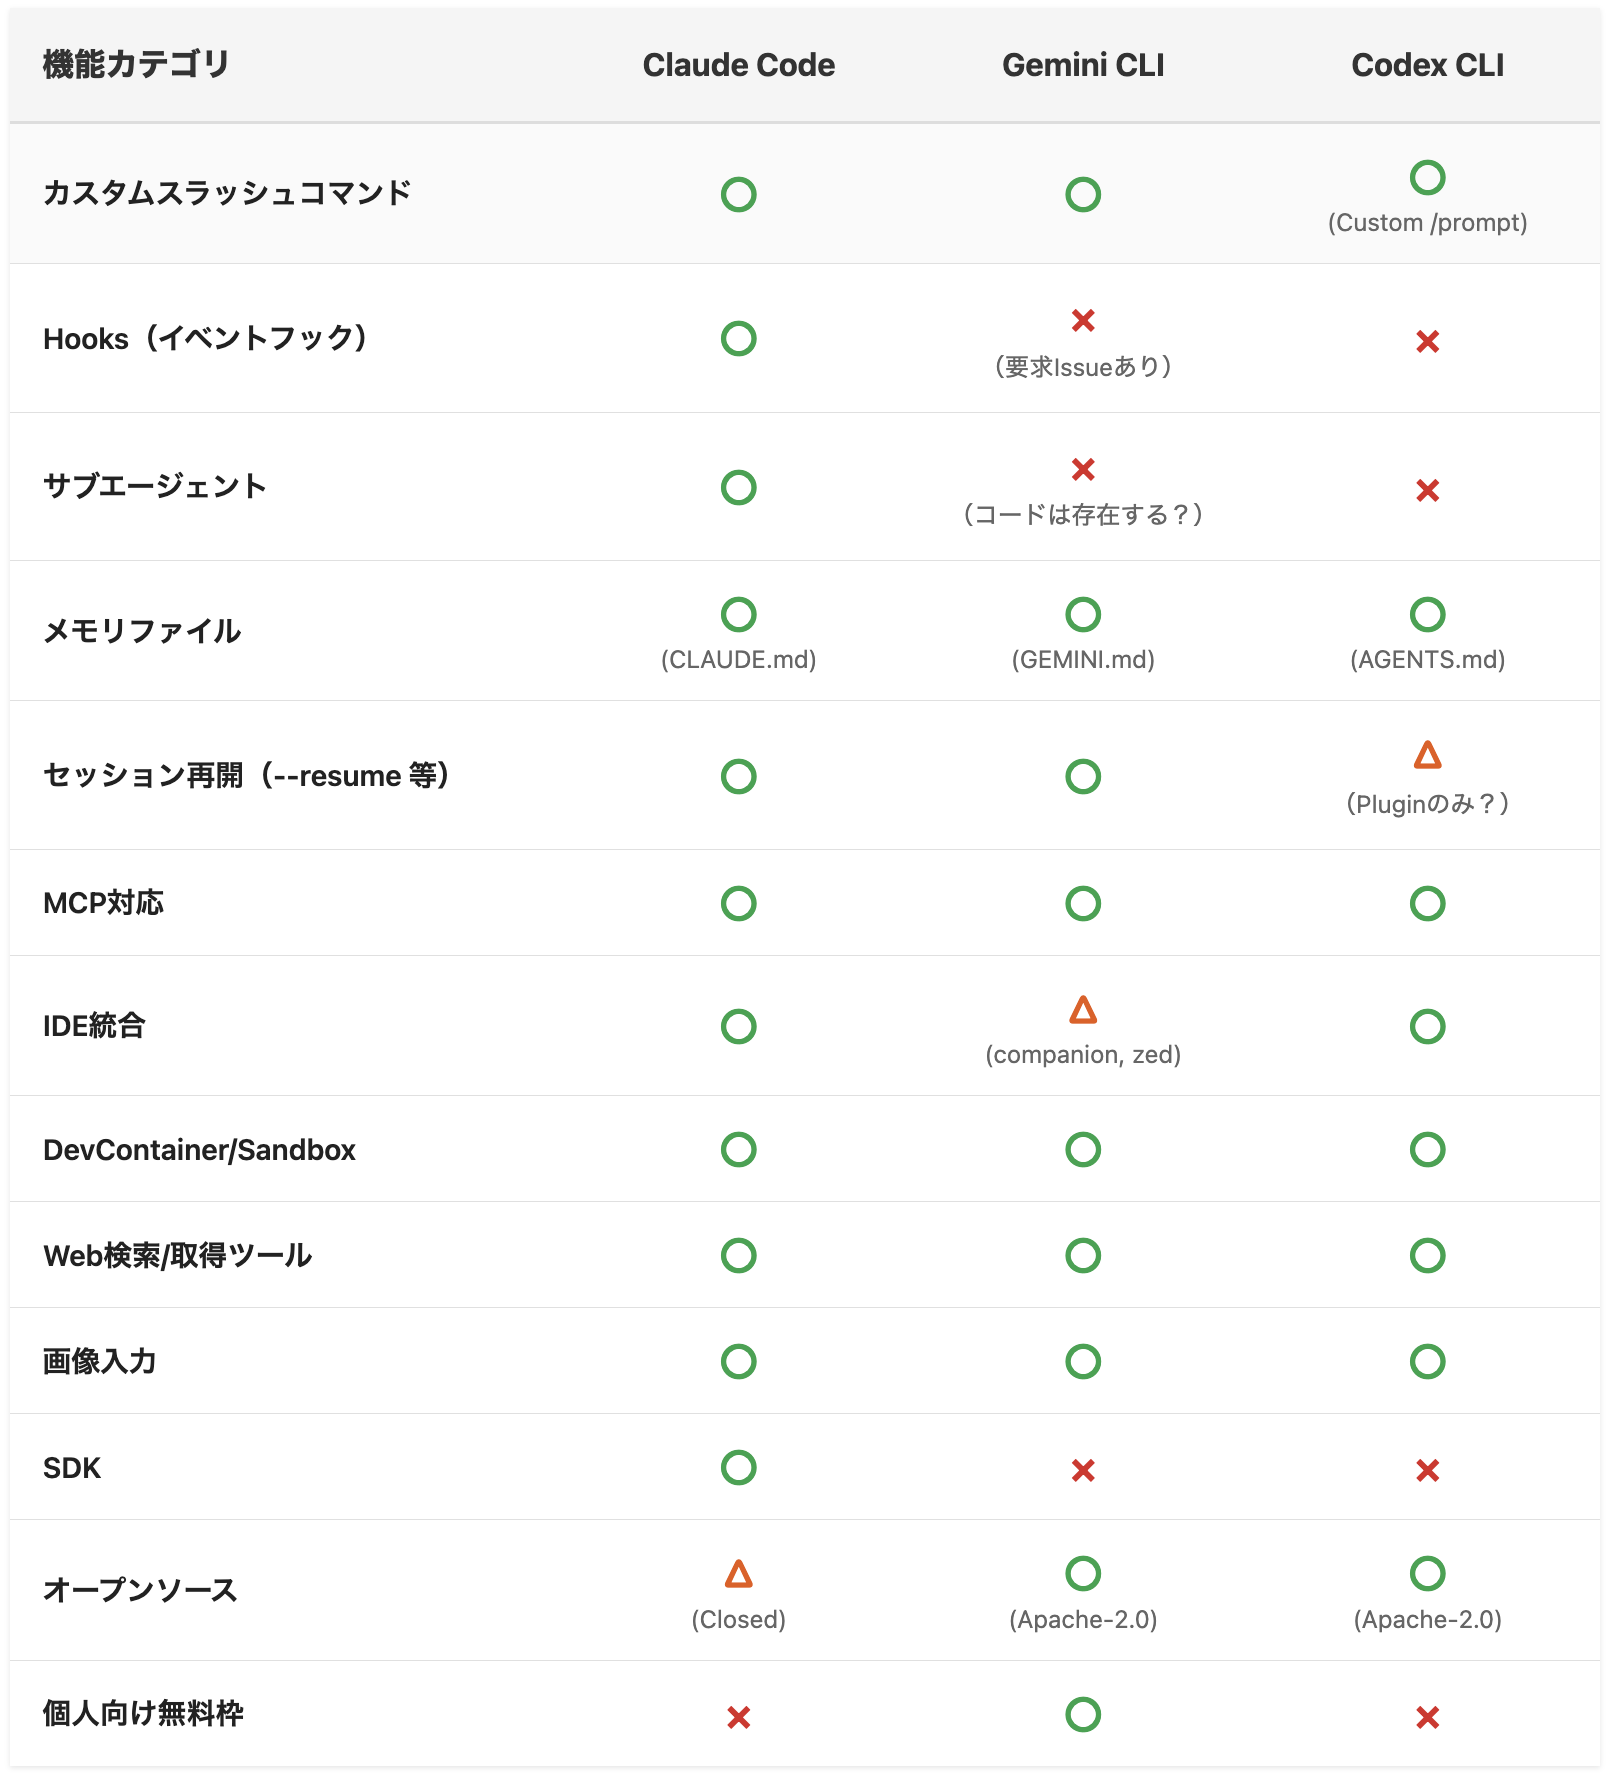
Task: Click the red cross for Gemini CLI Hooks
Action: tap(1082, 321)
